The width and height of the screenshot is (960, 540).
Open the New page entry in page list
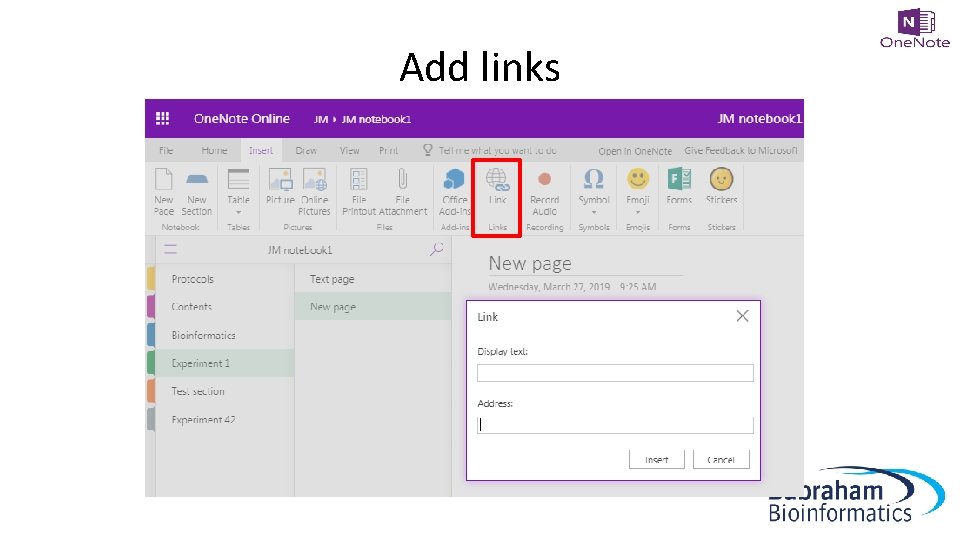coord(373,307)
